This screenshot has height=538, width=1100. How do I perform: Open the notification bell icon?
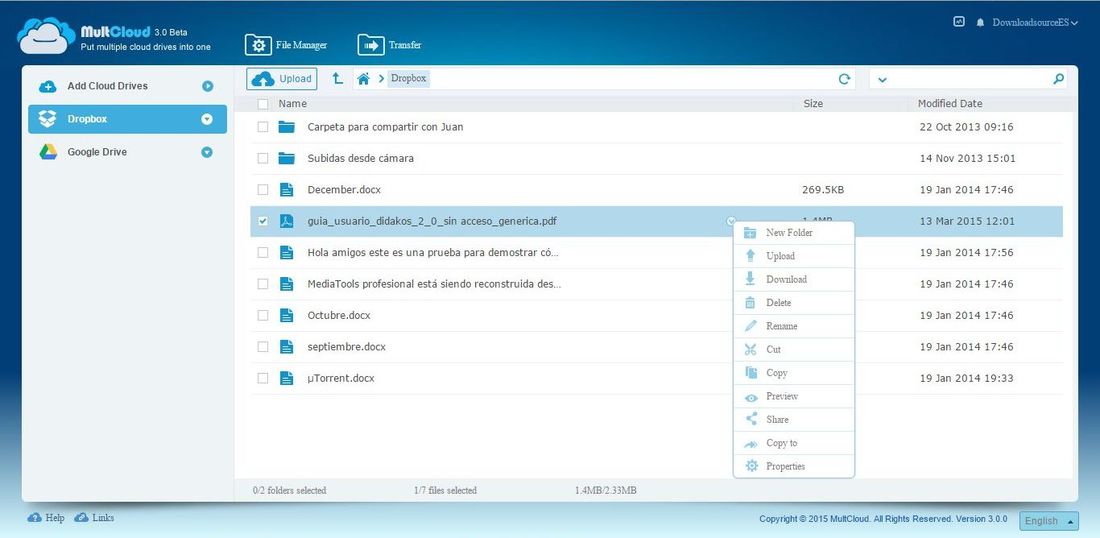(980, 22)
